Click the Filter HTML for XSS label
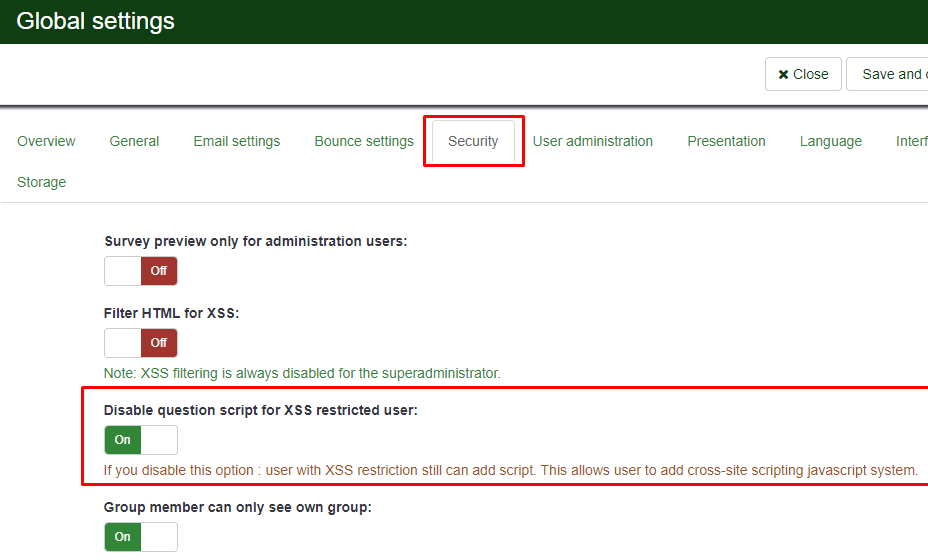Viewport: 928px width, 560px height. (171, 313)
